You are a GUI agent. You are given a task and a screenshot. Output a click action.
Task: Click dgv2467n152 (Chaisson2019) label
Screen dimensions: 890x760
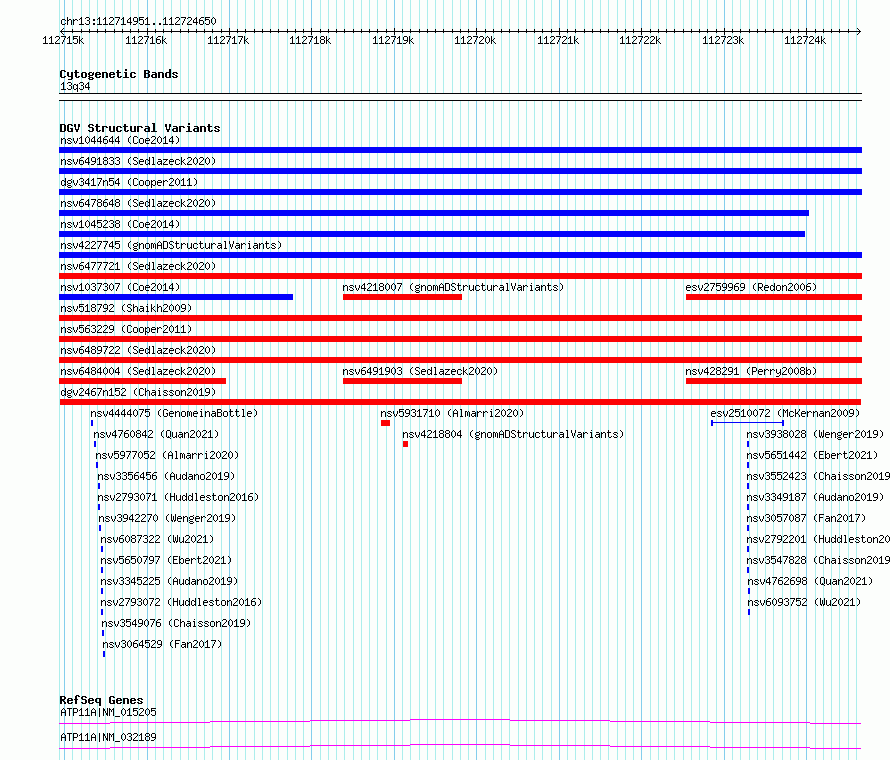138,392
